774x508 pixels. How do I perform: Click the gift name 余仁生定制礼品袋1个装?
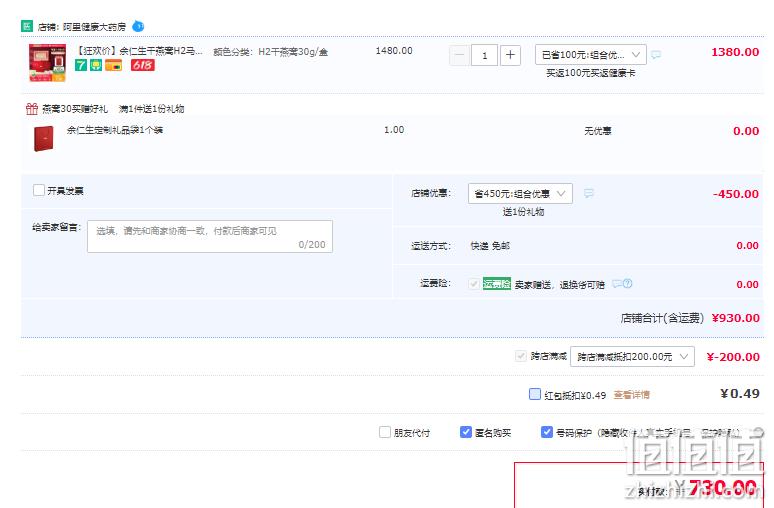point(115,130)
